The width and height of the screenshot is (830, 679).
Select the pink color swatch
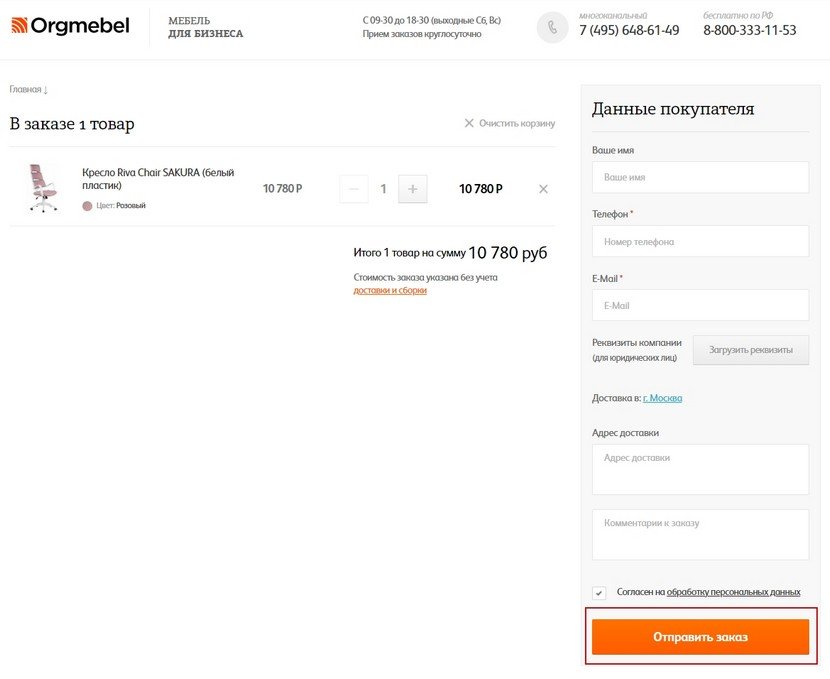coord(87,206)
